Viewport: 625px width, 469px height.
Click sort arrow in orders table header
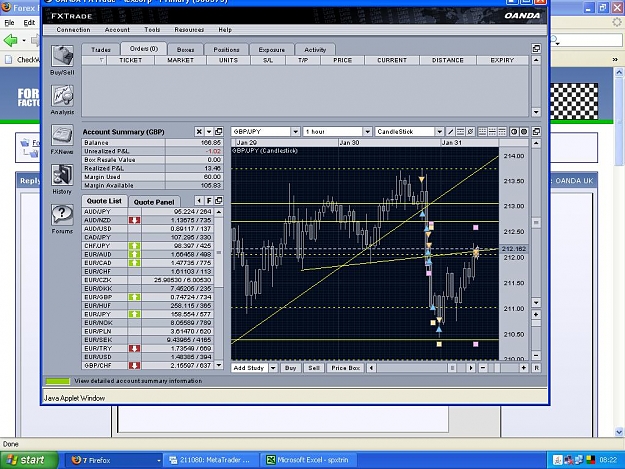(101, 60)
